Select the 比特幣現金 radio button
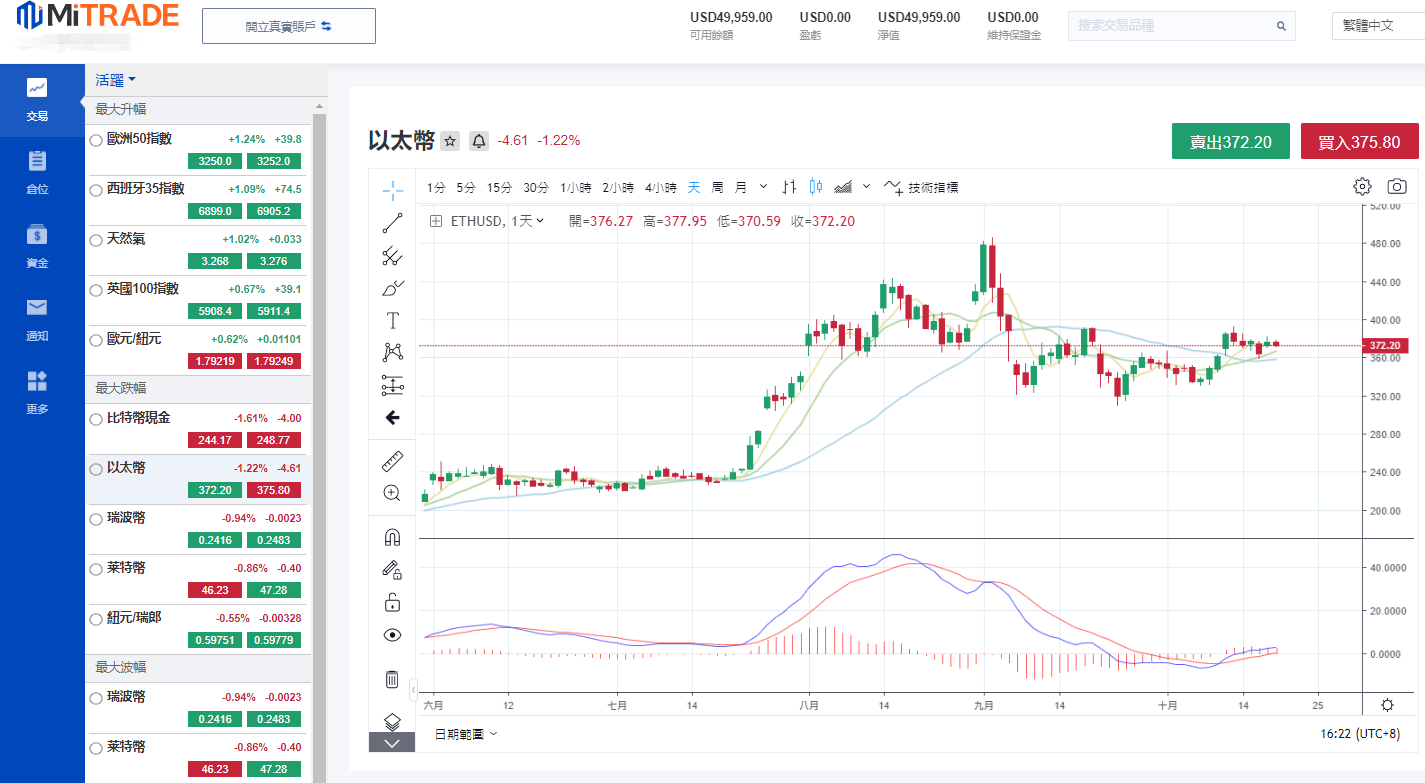Image resolution: width=1425 pixels, height=783 pixels. coord(96,419)
